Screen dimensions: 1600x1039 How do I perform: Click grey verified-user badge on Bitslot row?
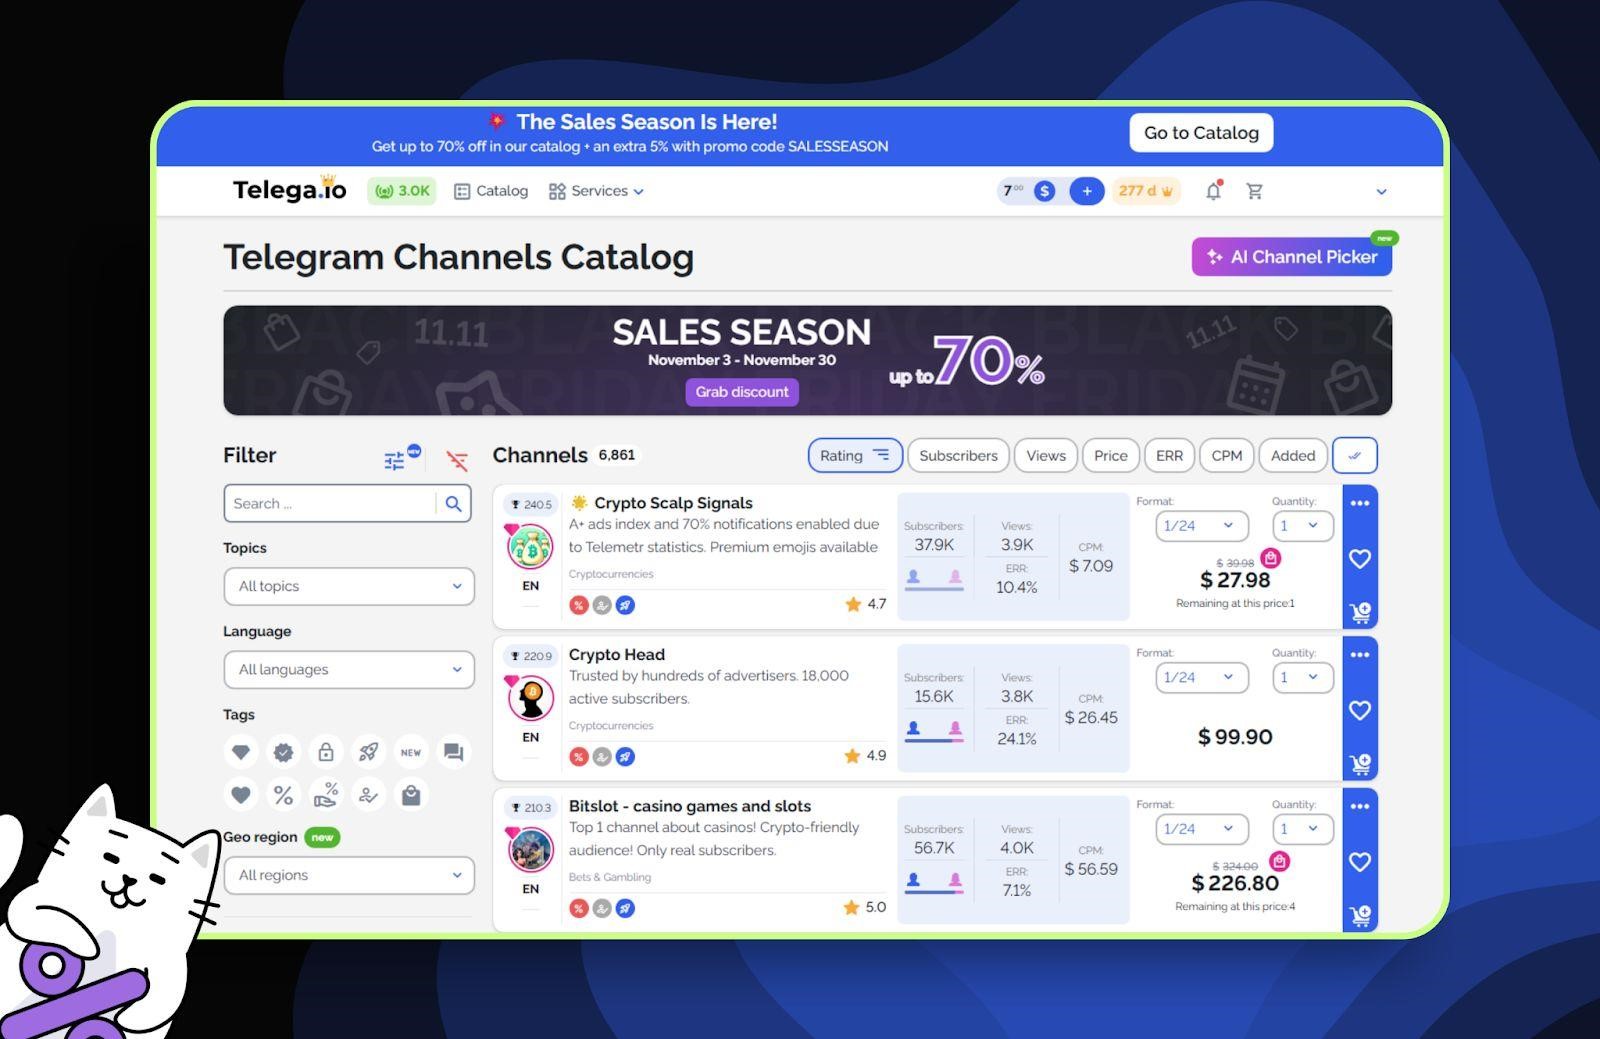tap(602, 908)
